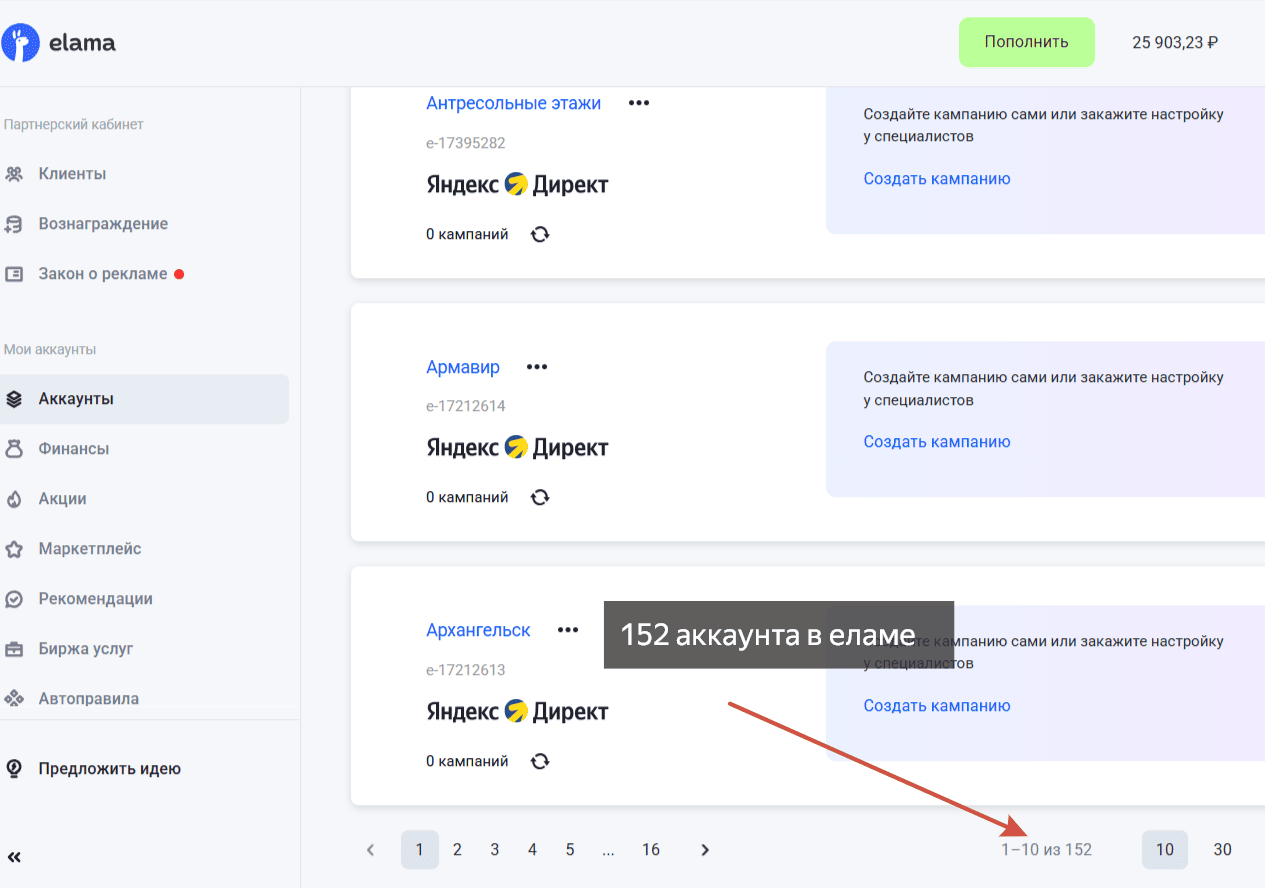
Task: Click account ID e-17212614
Action: (466, 406)
